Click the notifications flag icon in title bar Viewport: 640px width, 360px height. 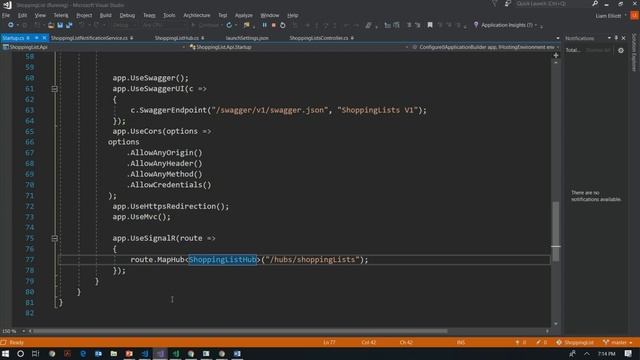494,4
